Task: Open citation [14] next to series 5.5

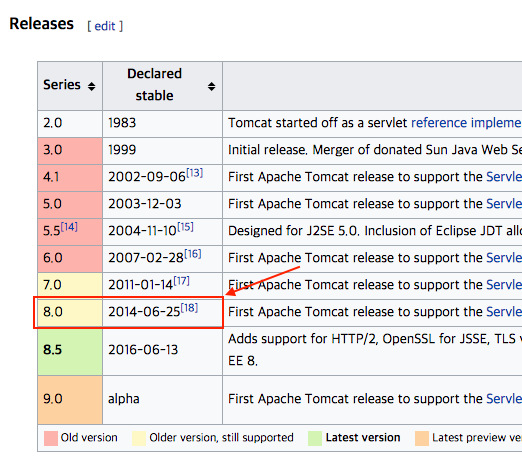Action: (69, 227)
